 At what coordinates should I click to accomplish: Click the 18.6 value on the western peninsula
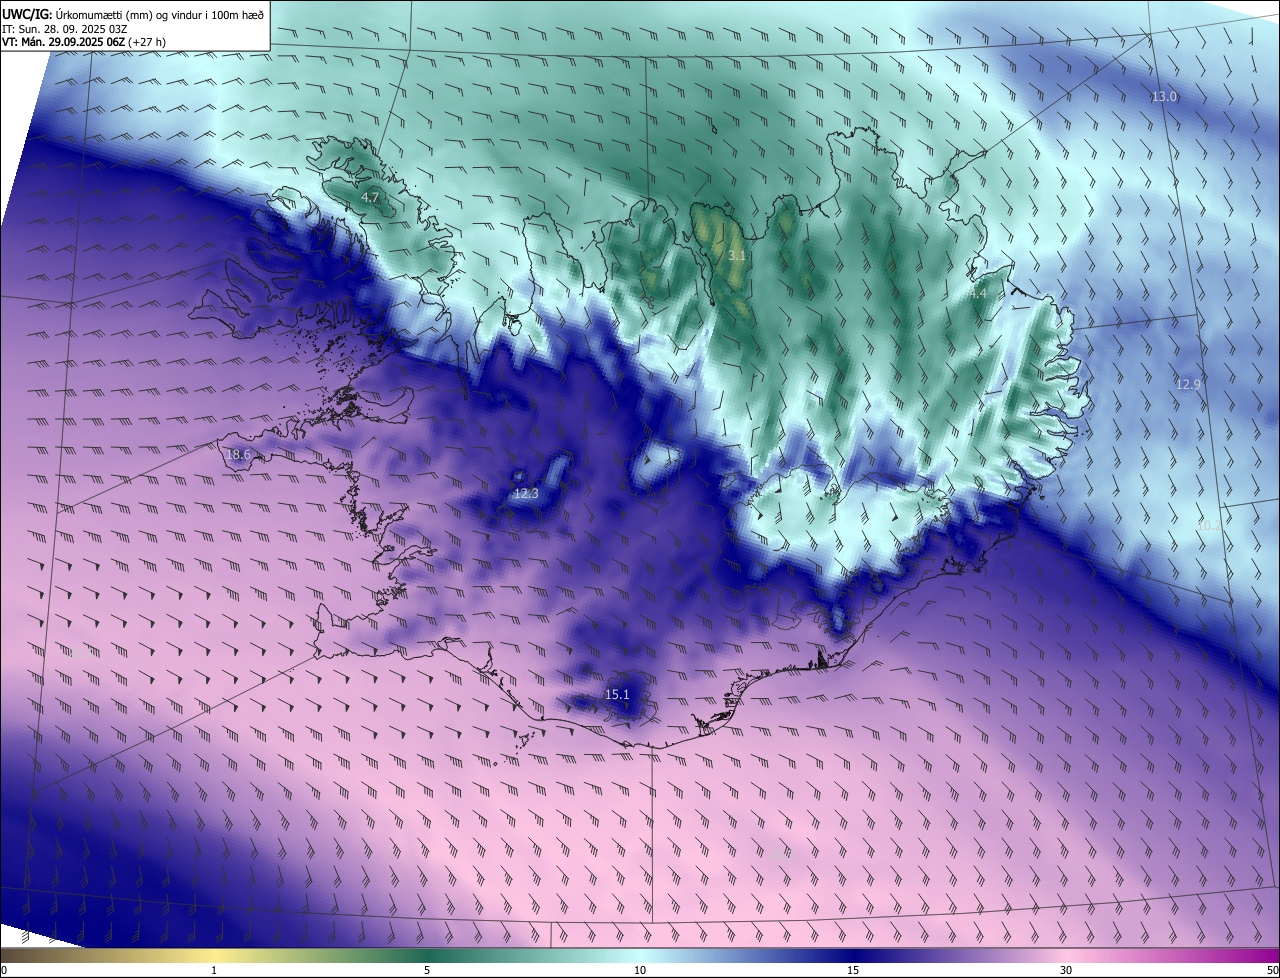(x=238, y=455)
